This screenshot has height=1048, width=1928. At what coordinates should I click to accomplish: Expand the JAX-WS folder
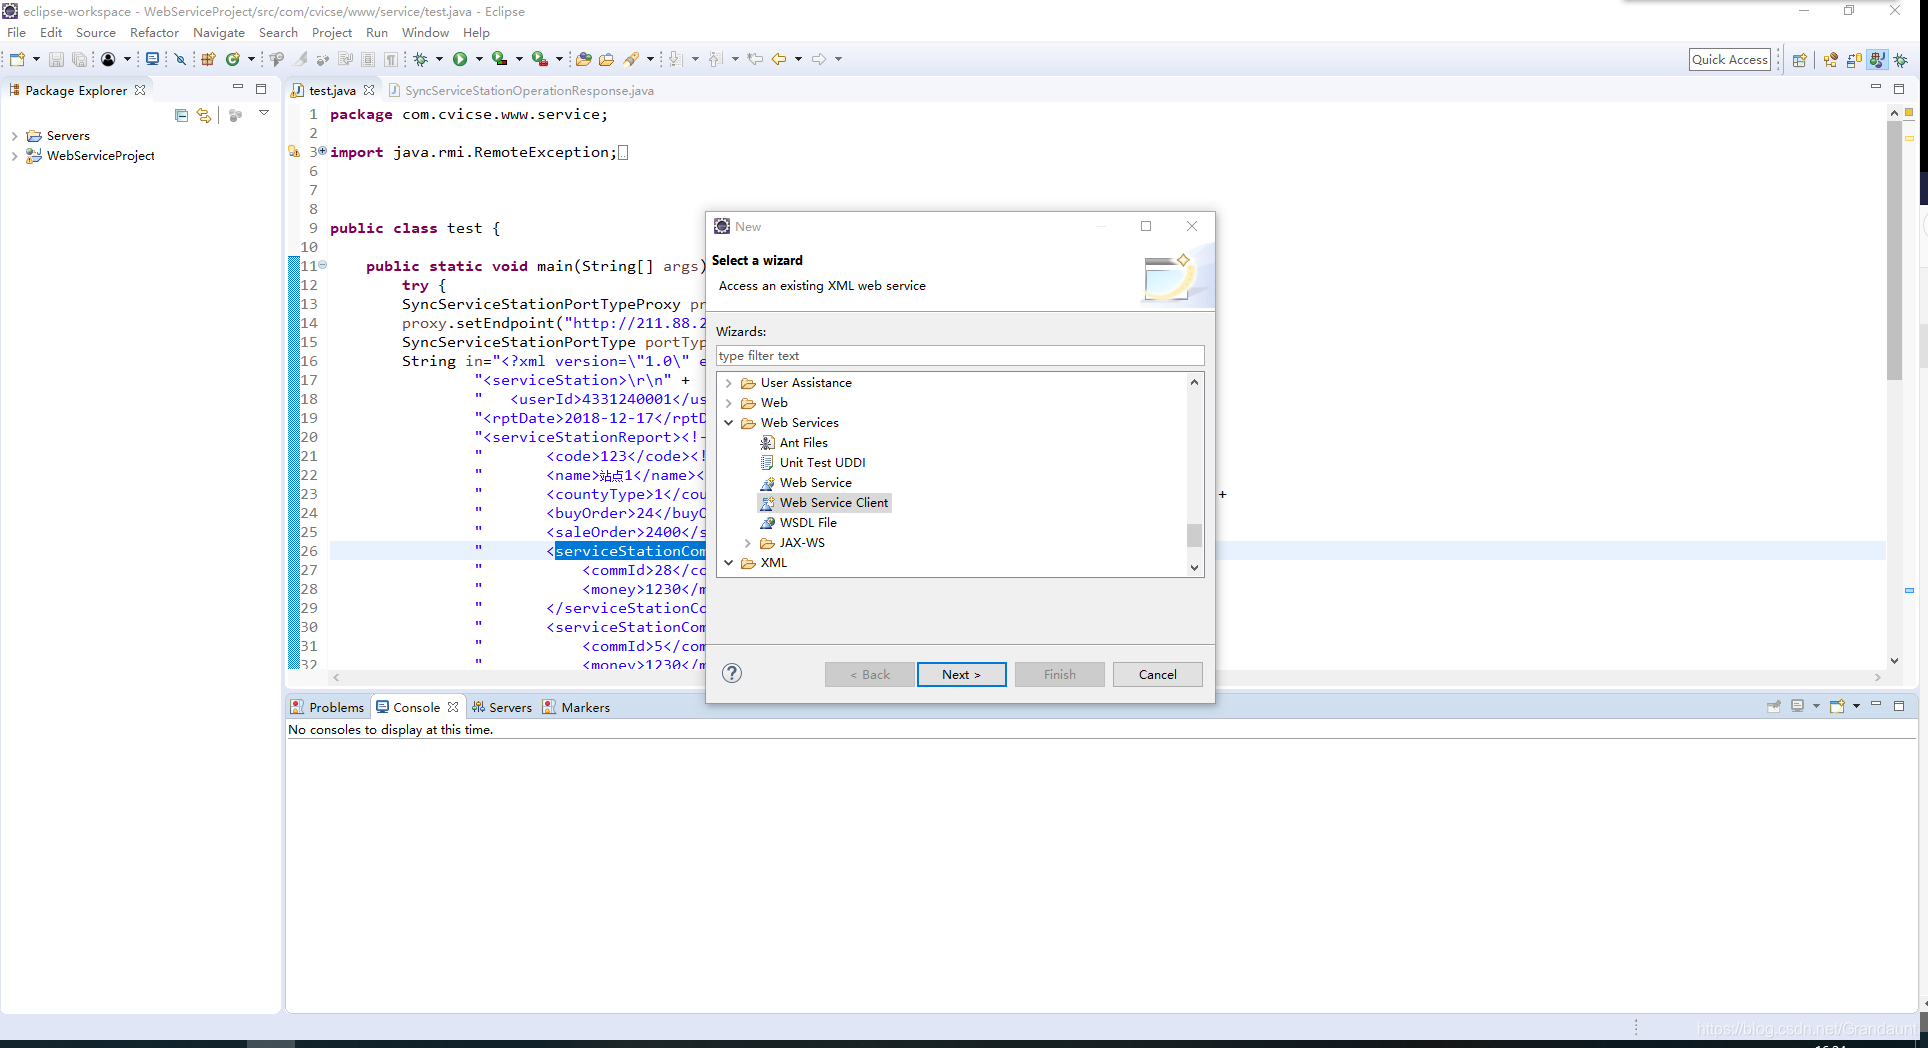click(747, 543)
